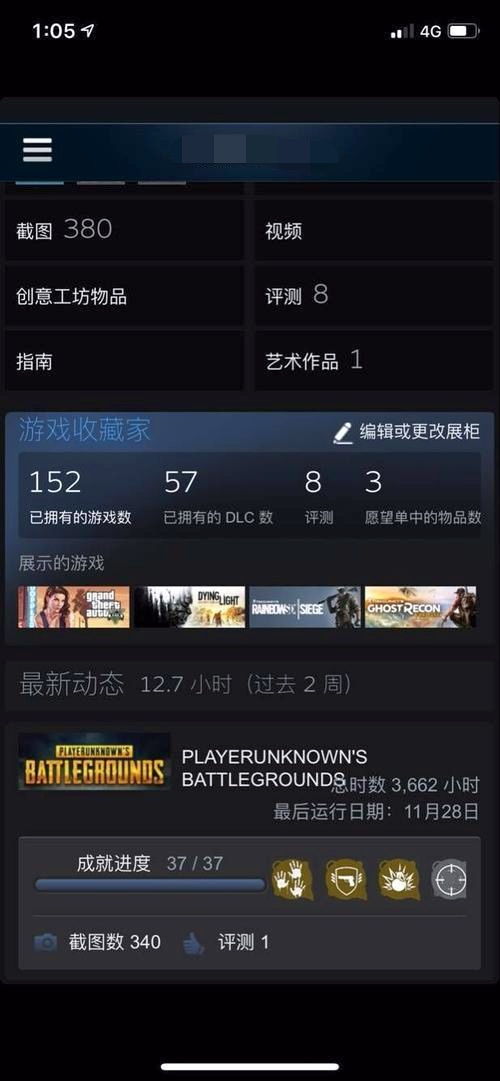The width and height of the screenshot is (500, 1081).
Task: Open the hamburger menu icon
Action: click(x=37, y=149)
